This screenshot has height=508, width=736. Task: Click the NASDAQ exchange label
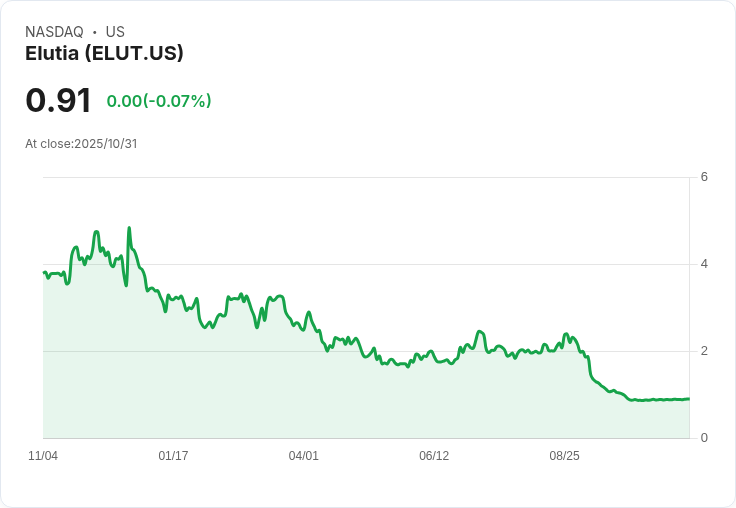54,32
